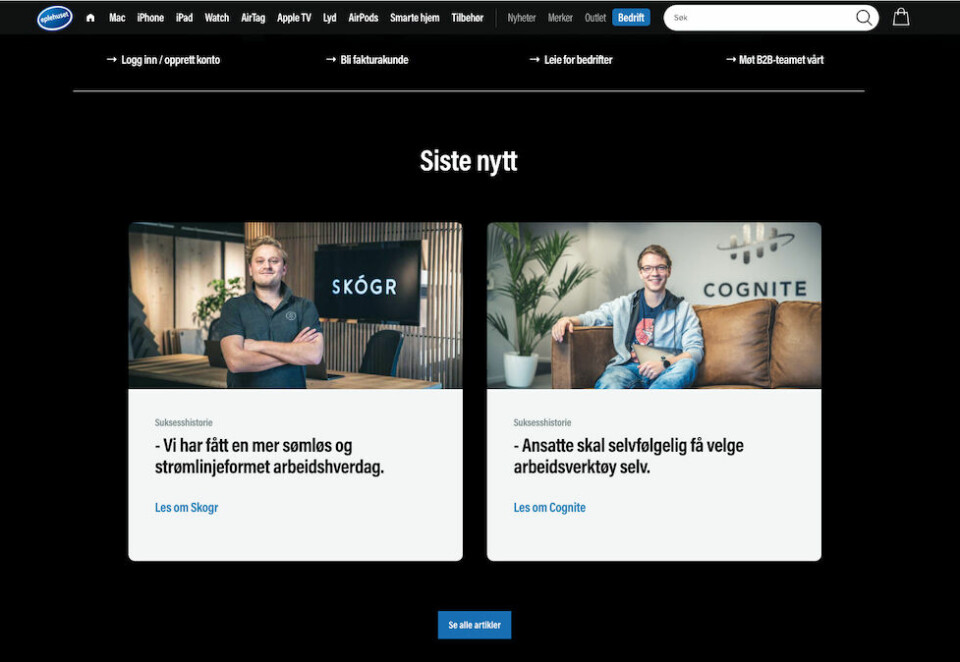This screenshot has width=960, height=662.
Task: Open Leie for bedrifter link
Action: 571,59
